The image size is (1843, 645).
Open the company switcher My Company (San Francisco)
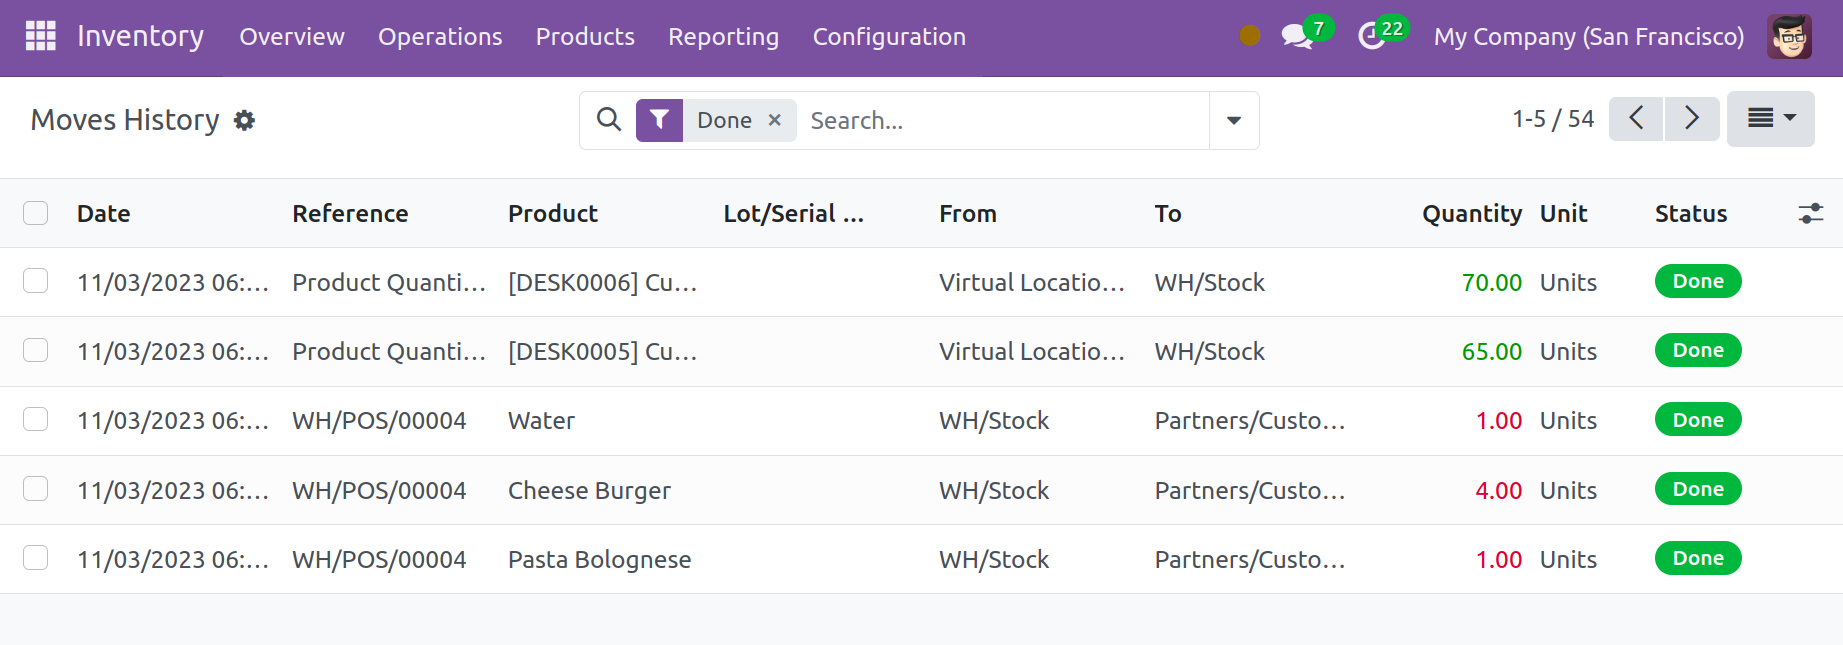(x=1588, y=37)
